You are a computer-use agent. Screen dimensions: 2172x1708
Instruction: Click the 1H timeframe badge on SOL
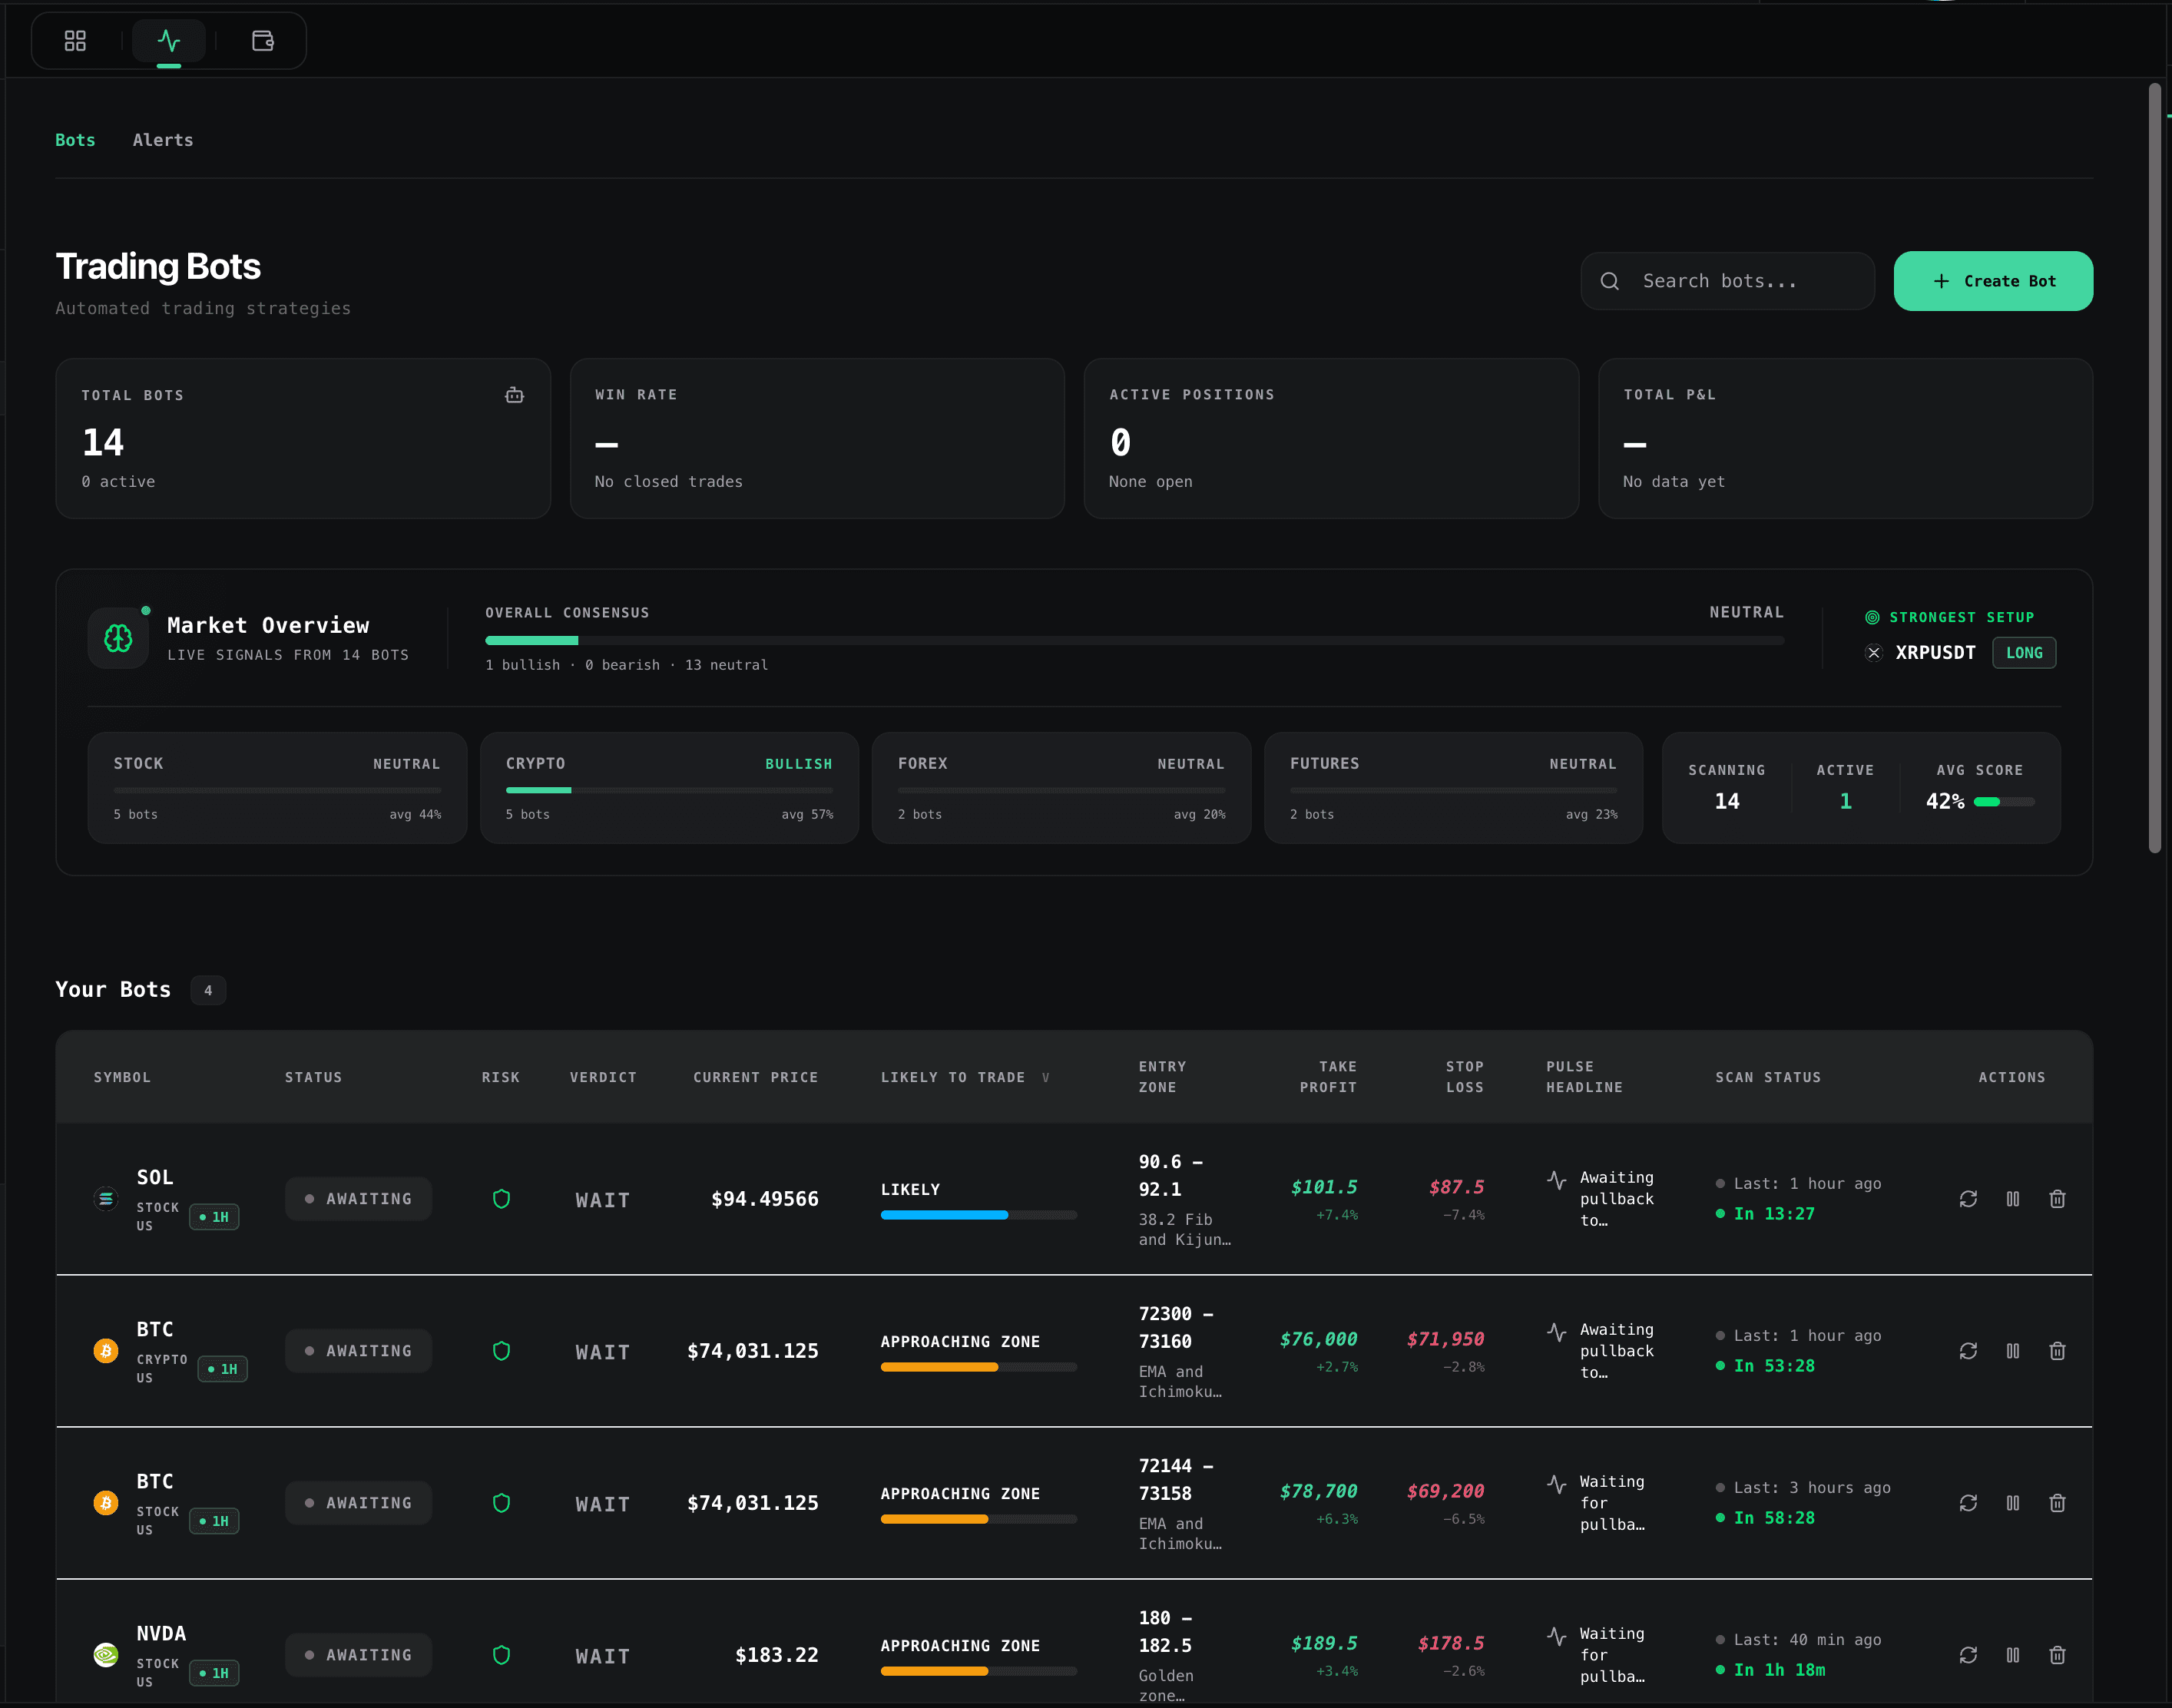pos(214,1216)
